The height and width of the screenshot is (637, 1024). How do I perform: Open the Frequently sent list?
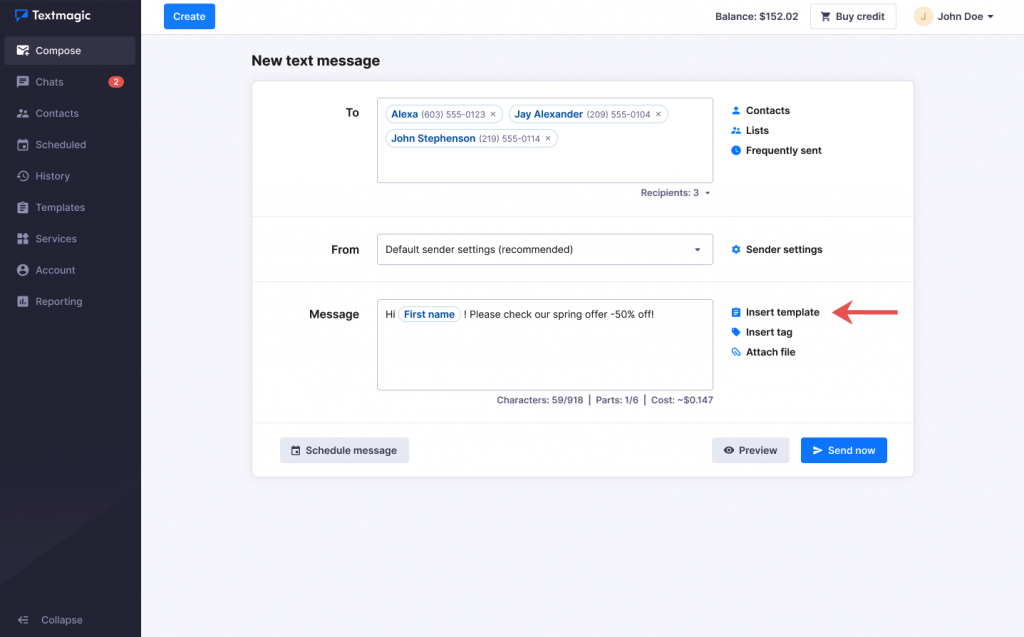(781, 150)
